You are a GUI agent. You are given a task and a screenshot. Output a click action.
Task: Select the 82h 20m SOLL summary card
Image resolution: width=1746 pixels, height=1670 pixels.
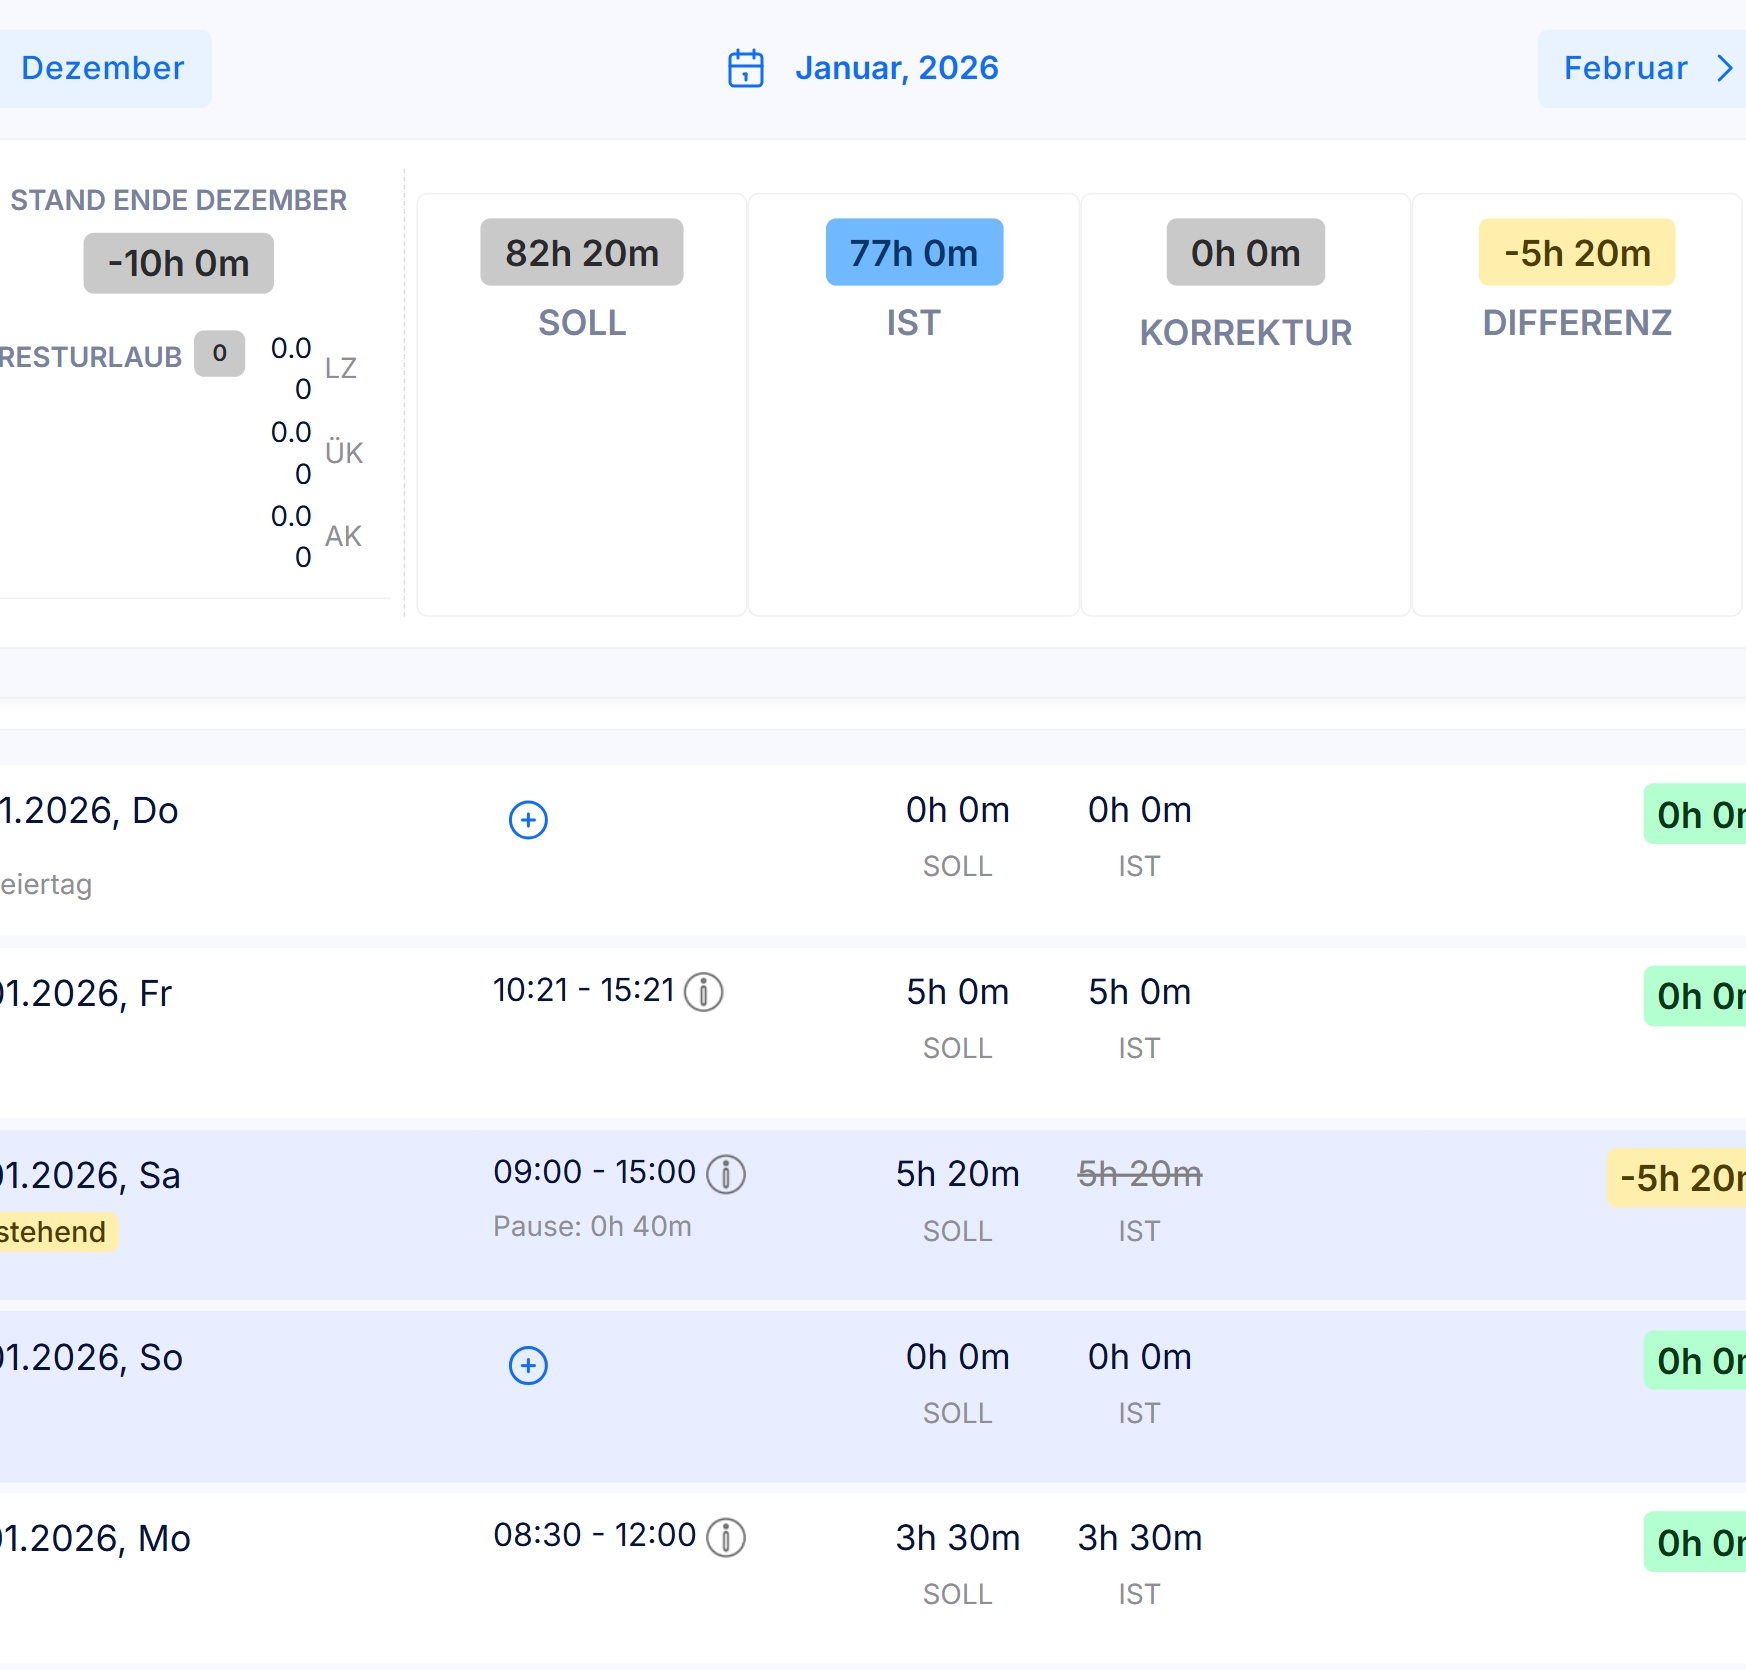click(582, 404)
